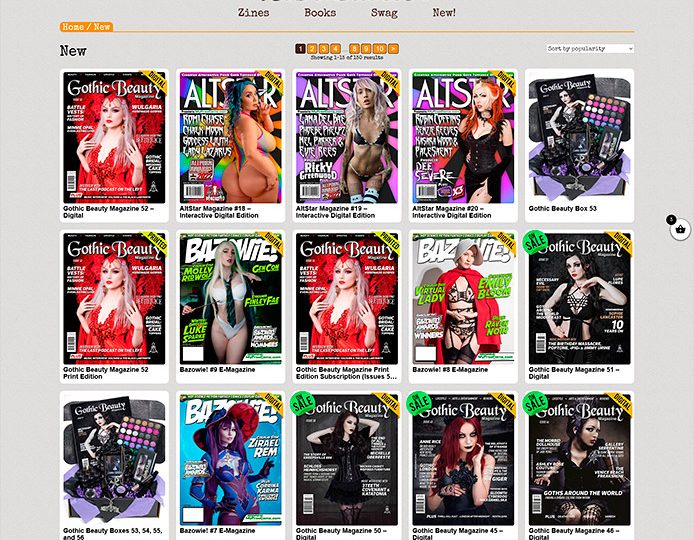Click SALE badge on Gothic Beauty Magazine 51
The height and width of the screenshot is (540, 694).
[536, 245]
